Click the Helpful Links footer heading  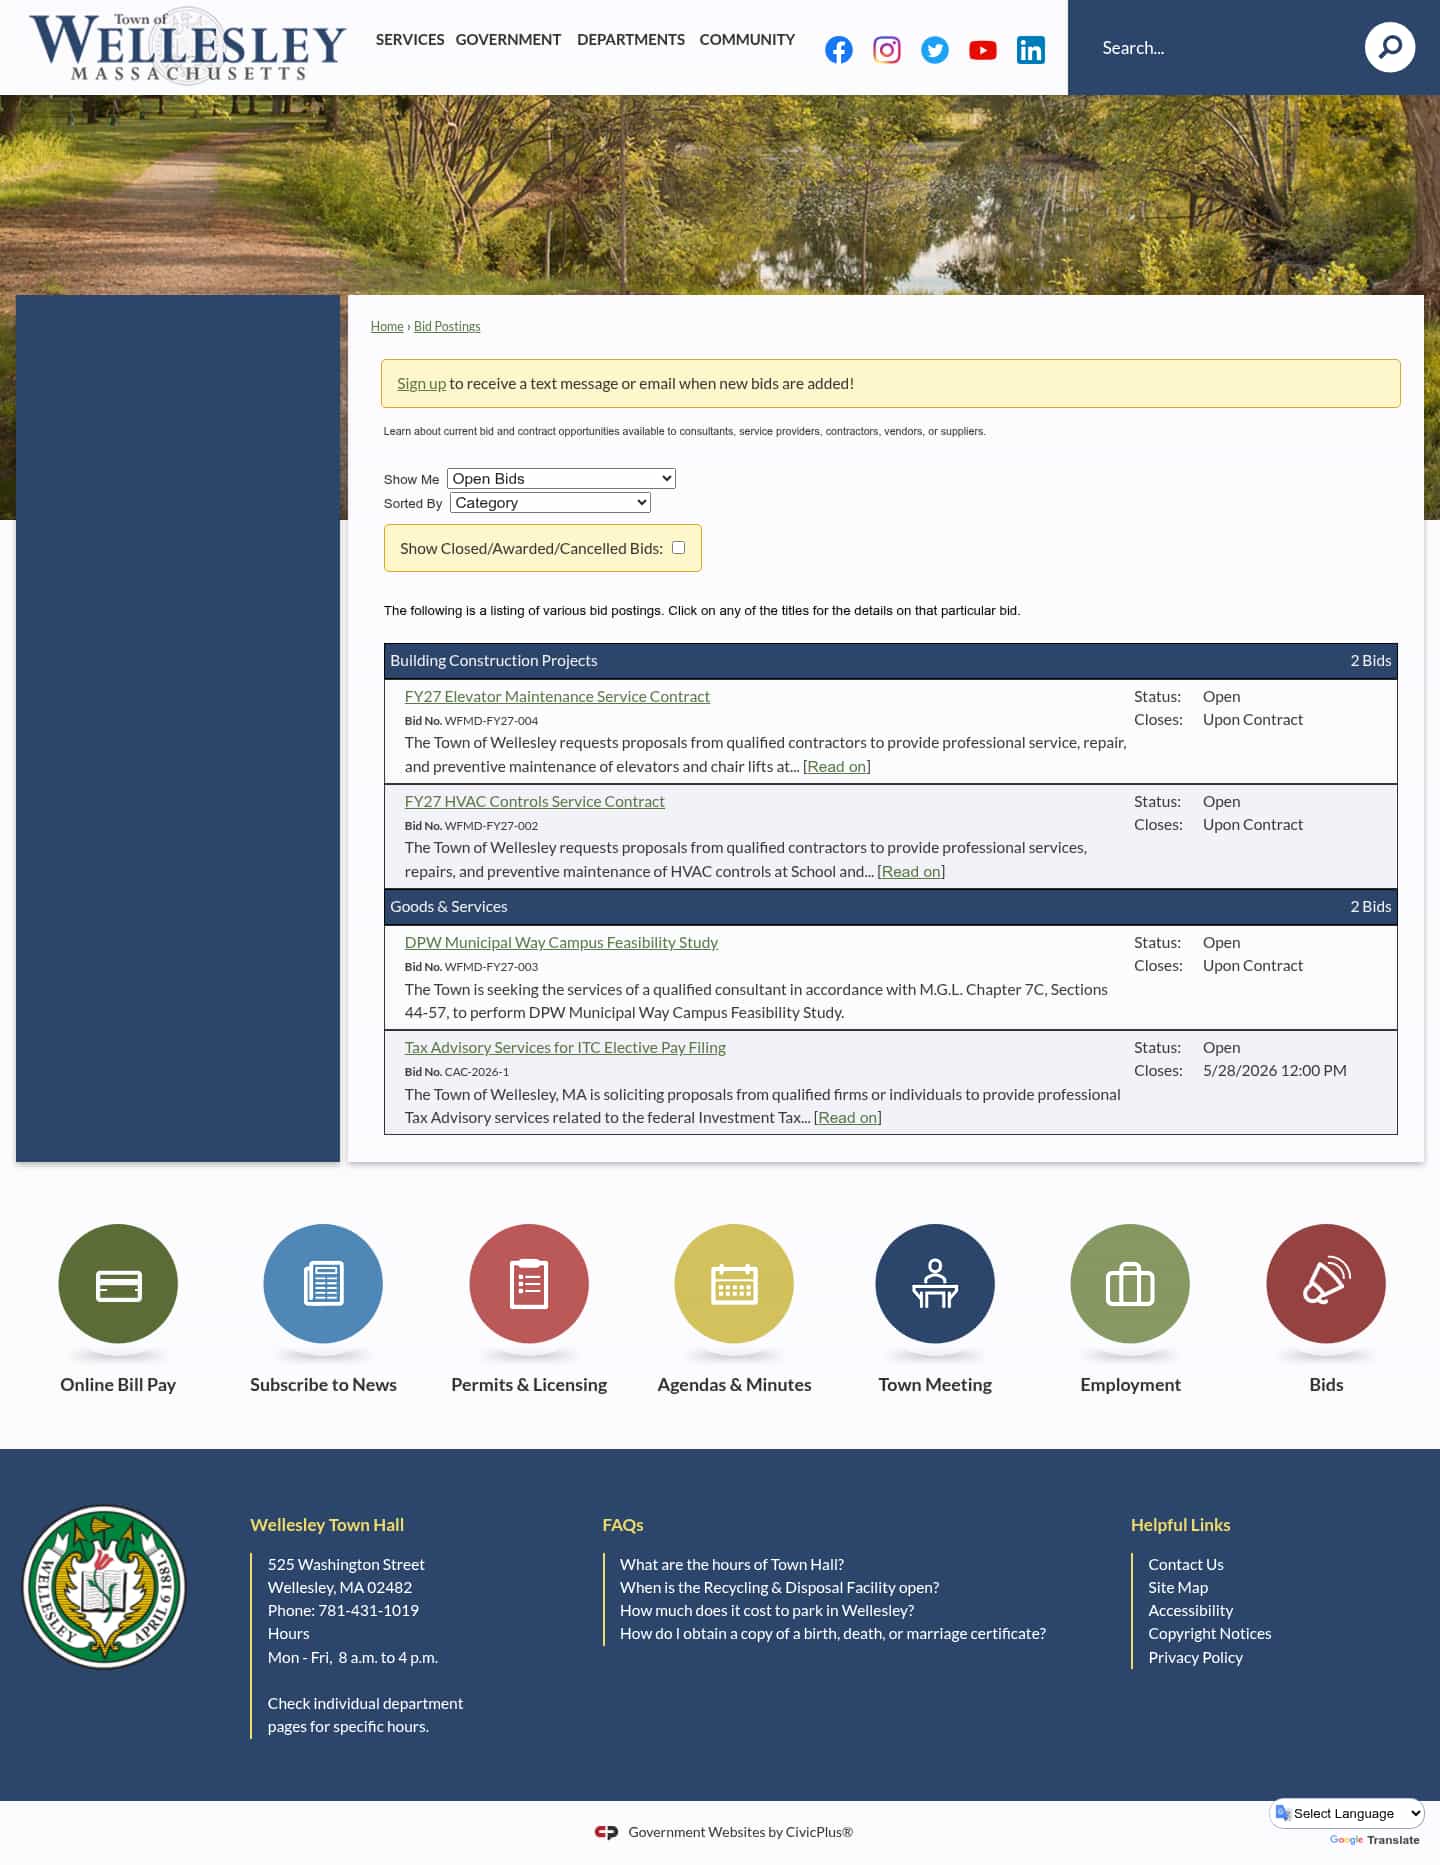coord(1180,1526)
